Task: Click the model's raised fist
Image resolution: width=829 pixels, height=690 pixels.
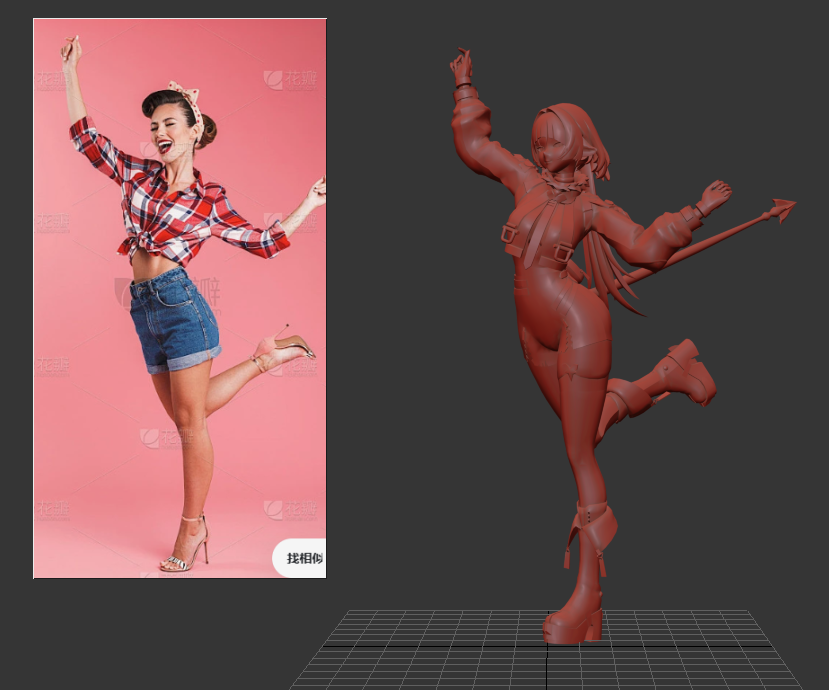Action: coord(461,66)
